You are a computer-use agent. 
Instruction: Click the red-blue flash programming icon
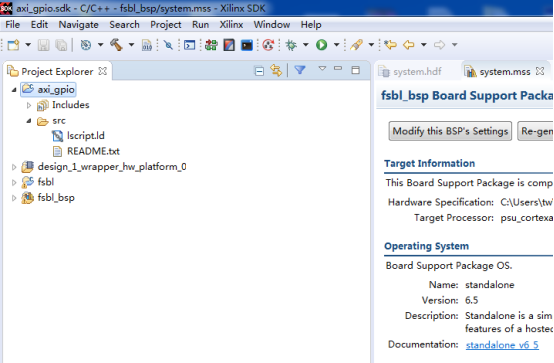coord(229,45)
